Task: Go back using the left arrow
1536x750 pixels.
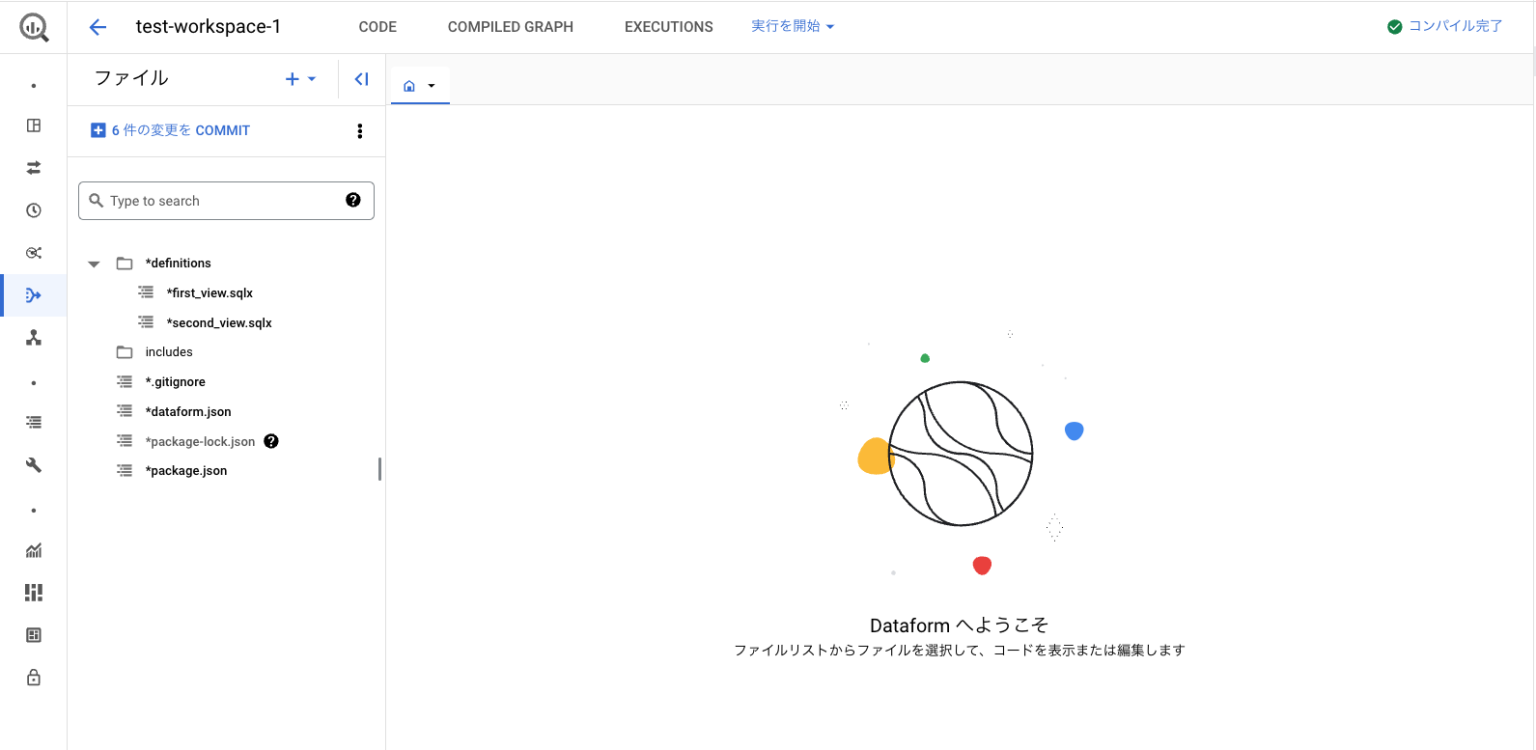Action: [97, 27]
